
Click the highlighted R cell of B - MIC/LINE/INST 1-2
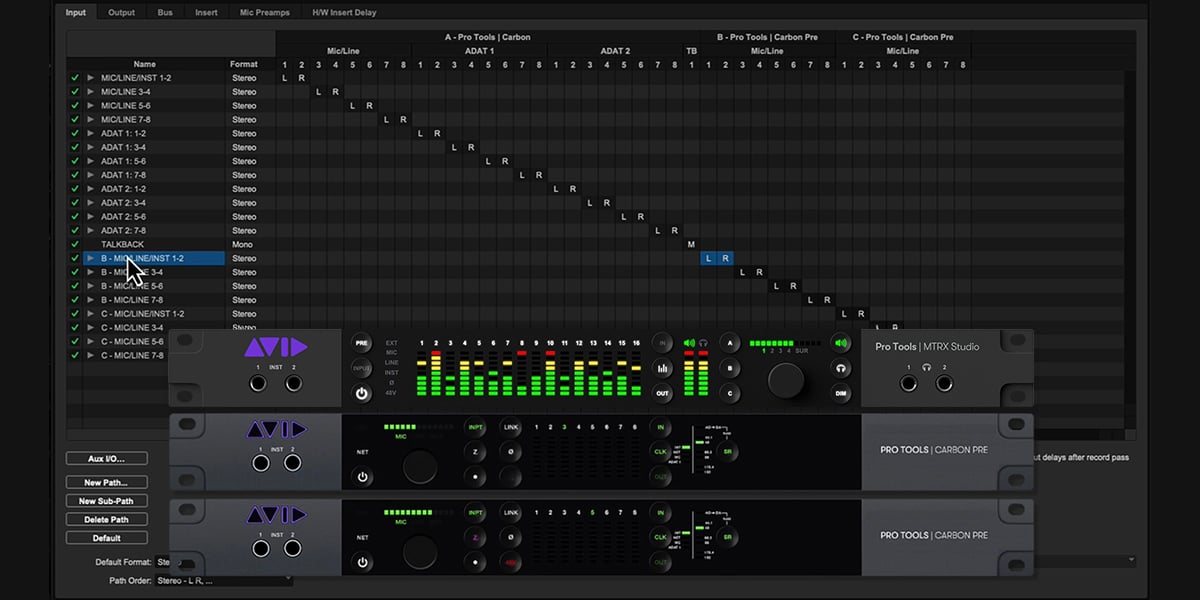[725, 258]
